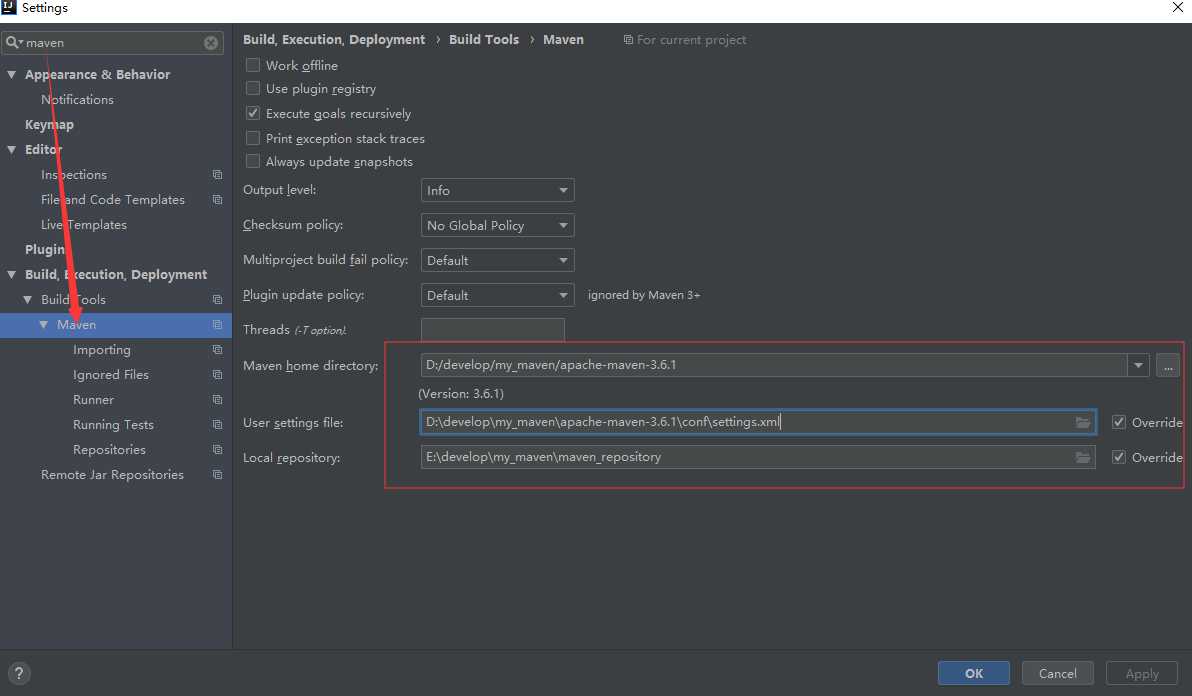This screenshot has width=1192, height=696.
Task: Focus the Threads input field
Action: pos(493,330)
